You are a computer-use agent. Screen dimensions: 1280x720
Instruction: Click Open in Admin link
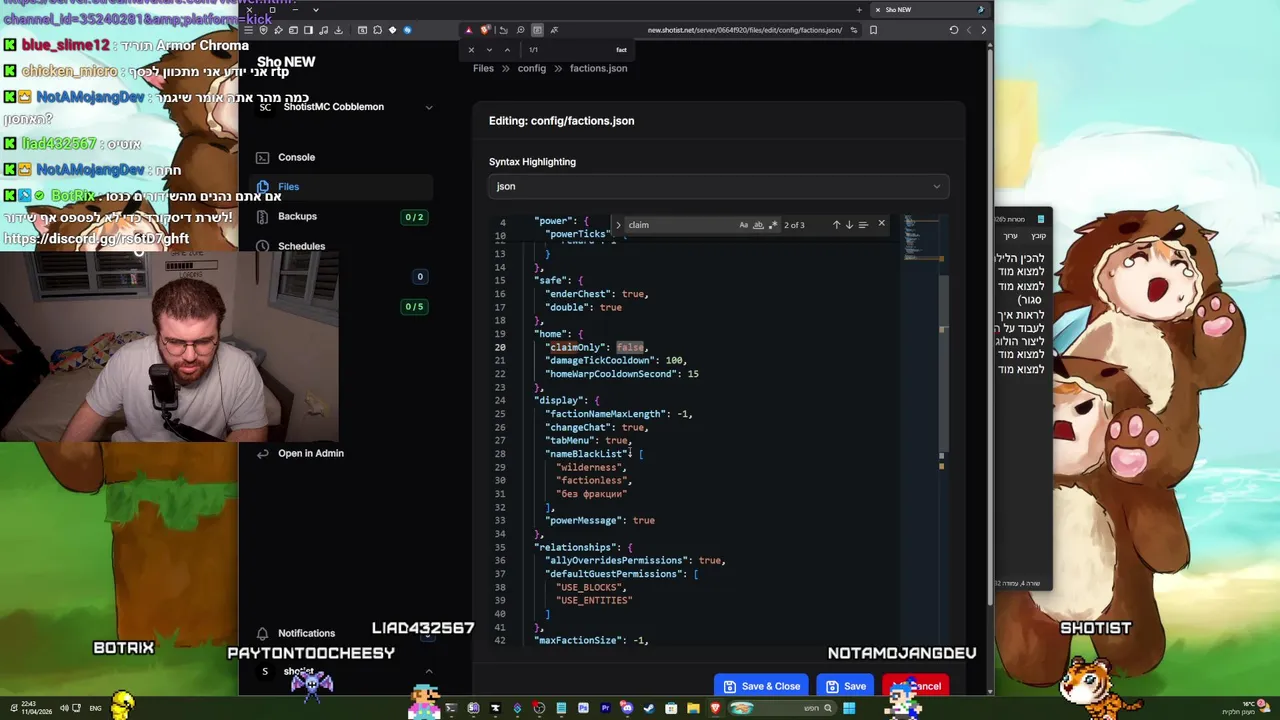(x=310, y=453)
